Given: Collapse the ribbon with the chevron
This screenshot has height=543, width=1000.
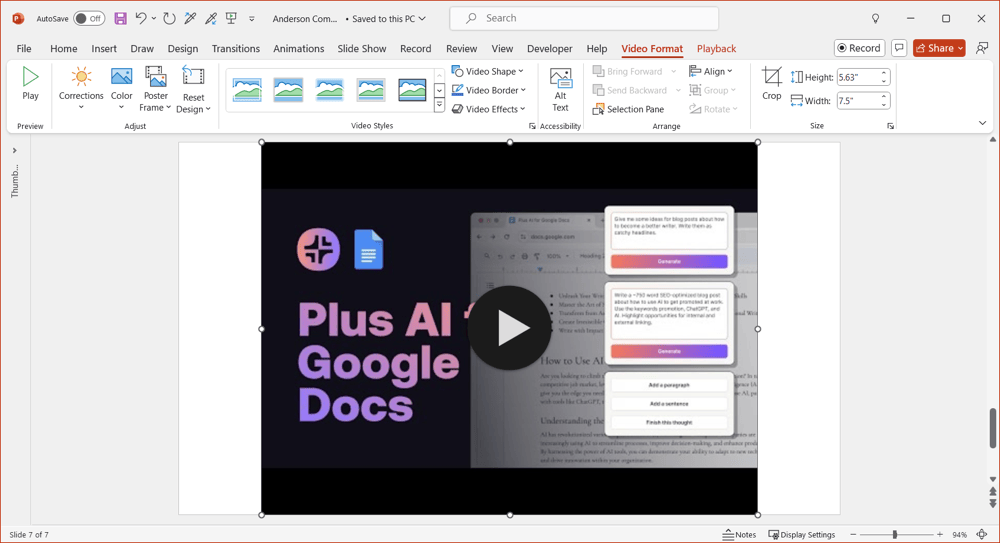Looking at the screenshot, I should [982, 123].
